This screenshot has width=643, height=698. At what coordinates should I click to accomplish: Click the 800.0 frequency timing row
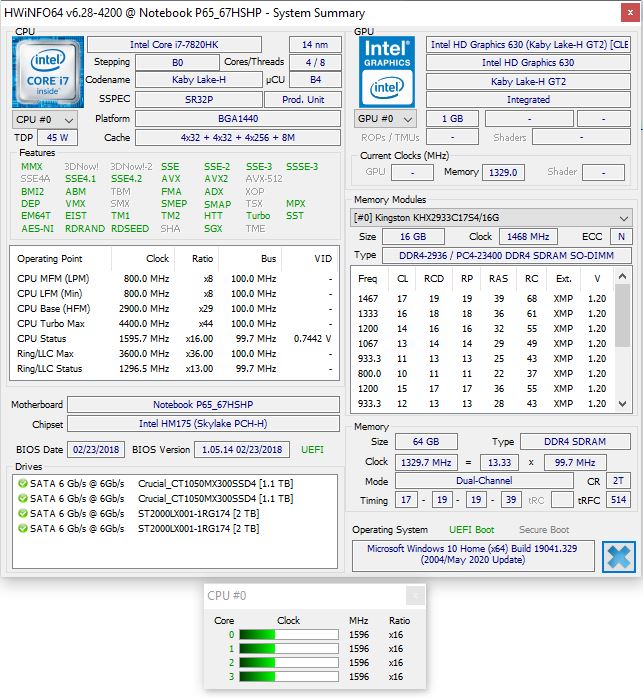tap(482, 373)
